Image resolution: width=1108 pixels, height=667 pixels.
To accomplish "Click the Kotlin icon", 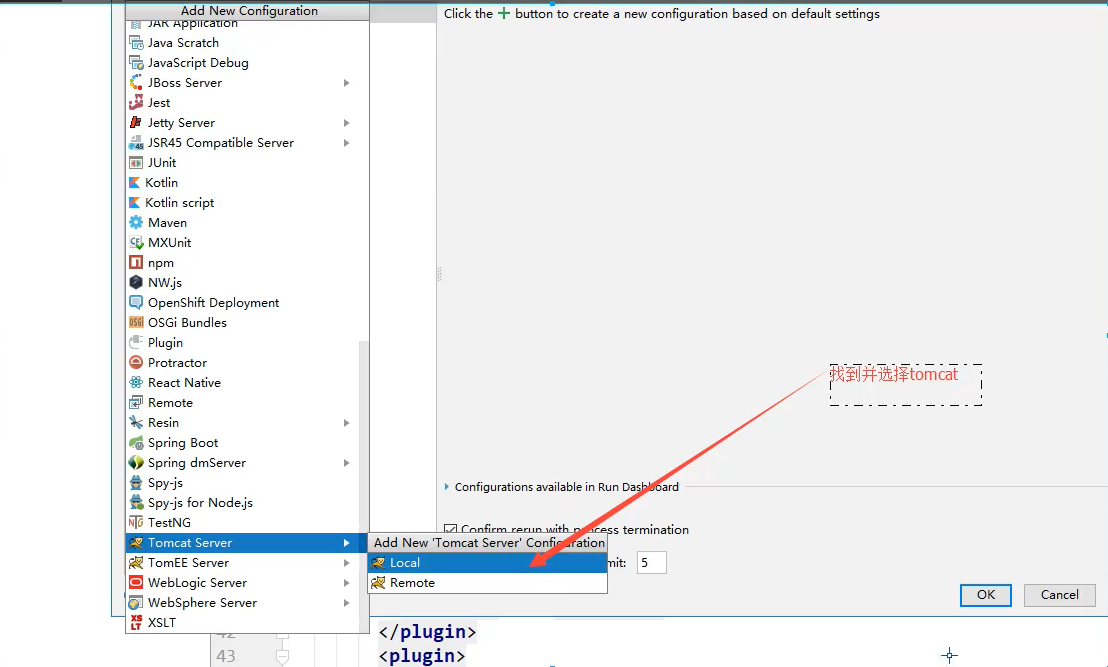I will point(135,183).
